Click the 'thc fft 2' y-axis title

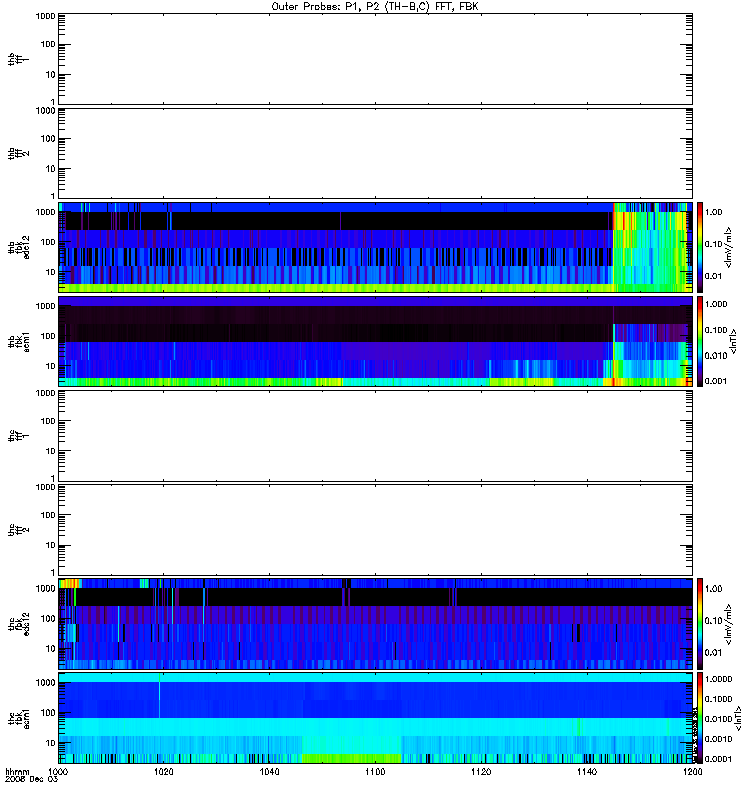(x=19, y=530)
